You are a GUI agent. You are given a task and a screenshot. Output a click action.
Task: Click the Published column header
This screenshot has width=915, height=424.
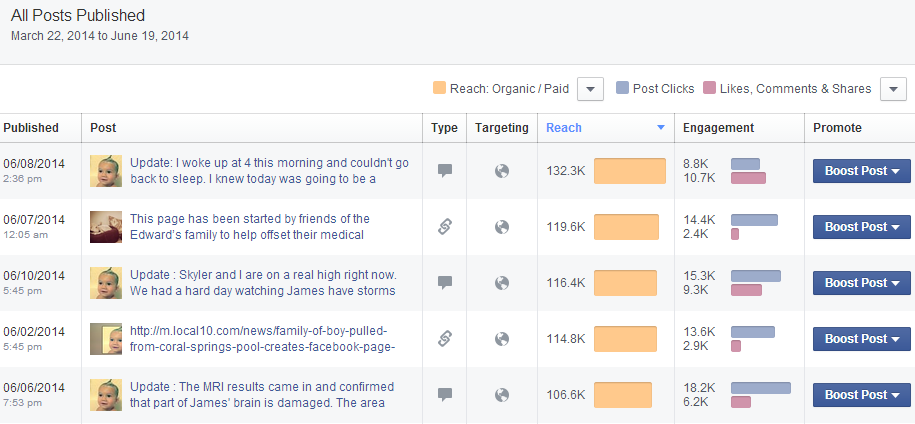click(31, 128)
